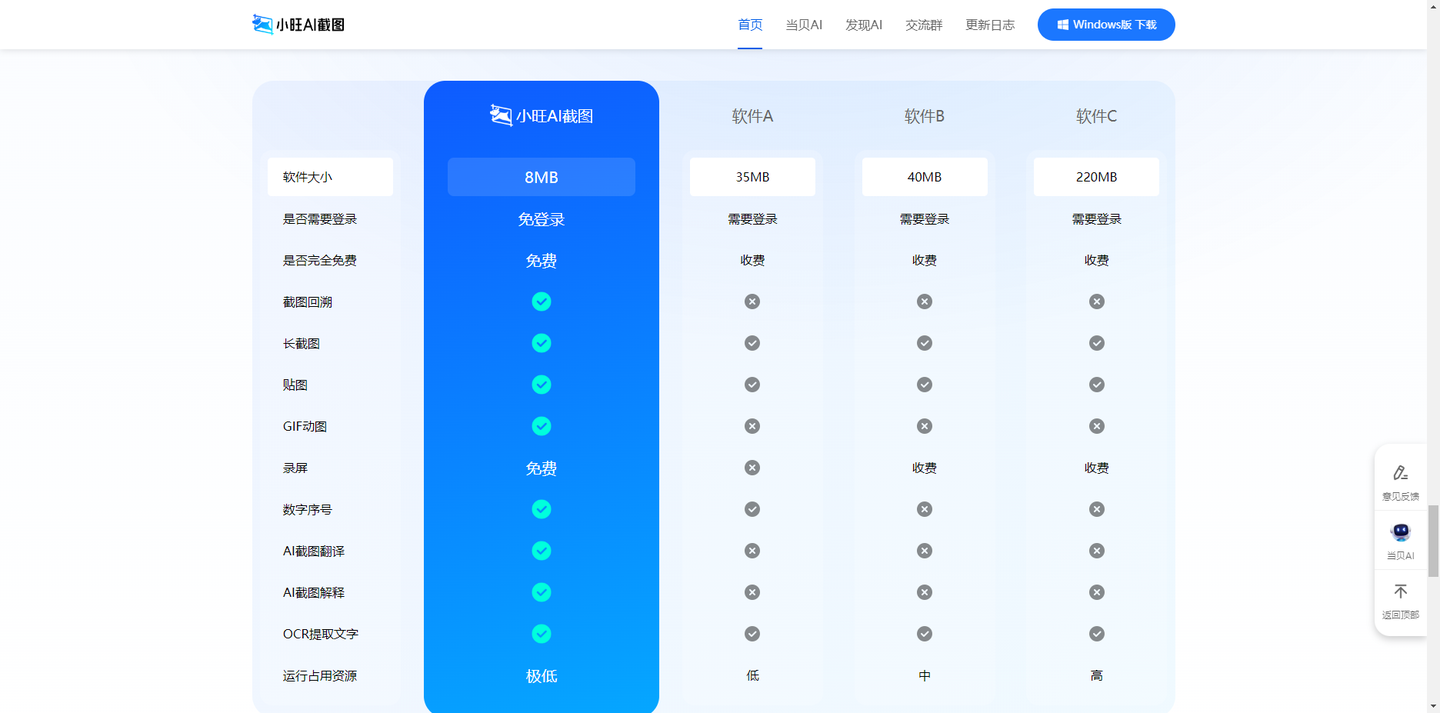The image size is (1440, 713).
Task: Click 小旺AI截图 checkmark for AI截图翻译 row
Action: [x=541, y=551]
